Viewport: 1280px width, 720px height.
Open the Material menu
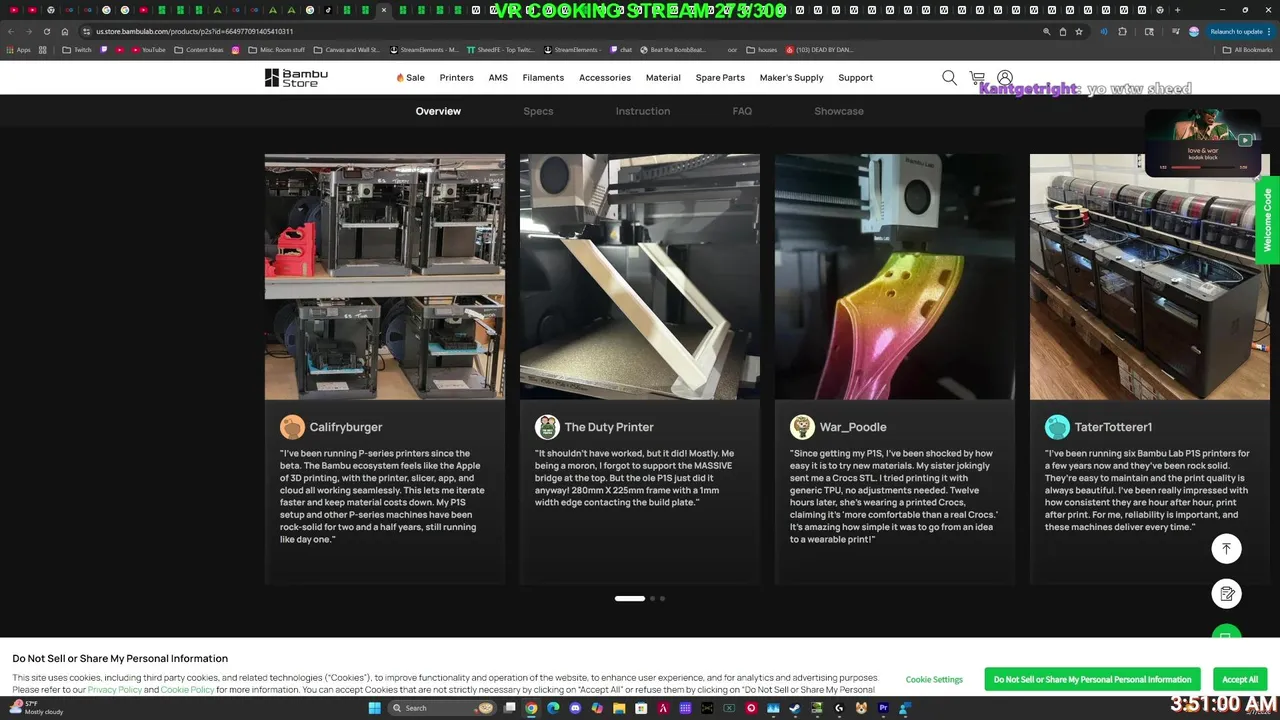(663, 78)
